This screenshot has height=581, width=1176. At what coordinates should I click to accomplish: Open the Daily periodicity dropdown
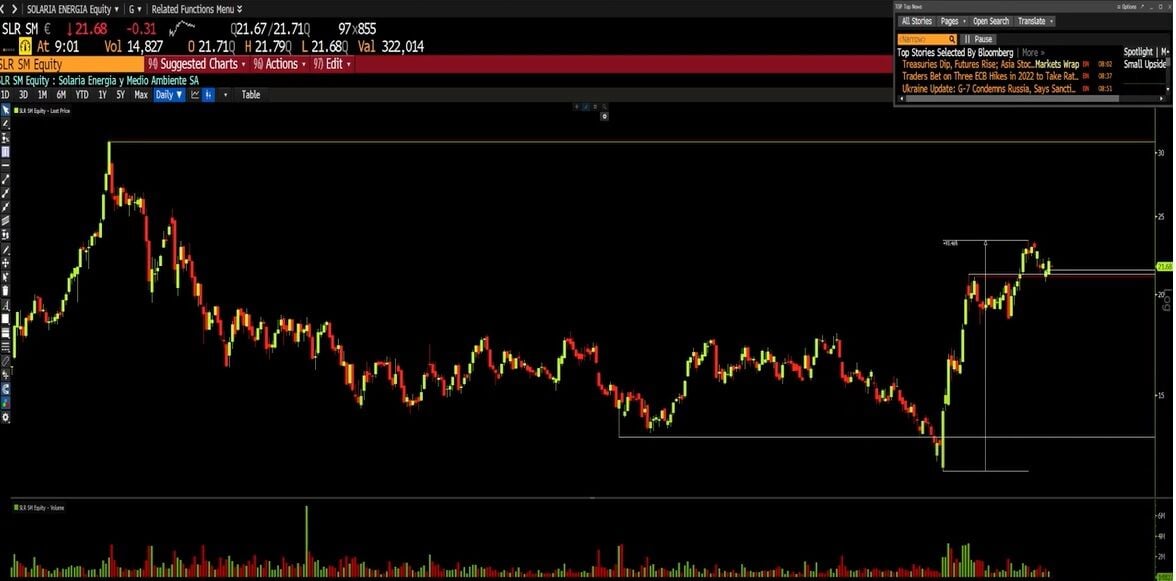pos(170,94)
